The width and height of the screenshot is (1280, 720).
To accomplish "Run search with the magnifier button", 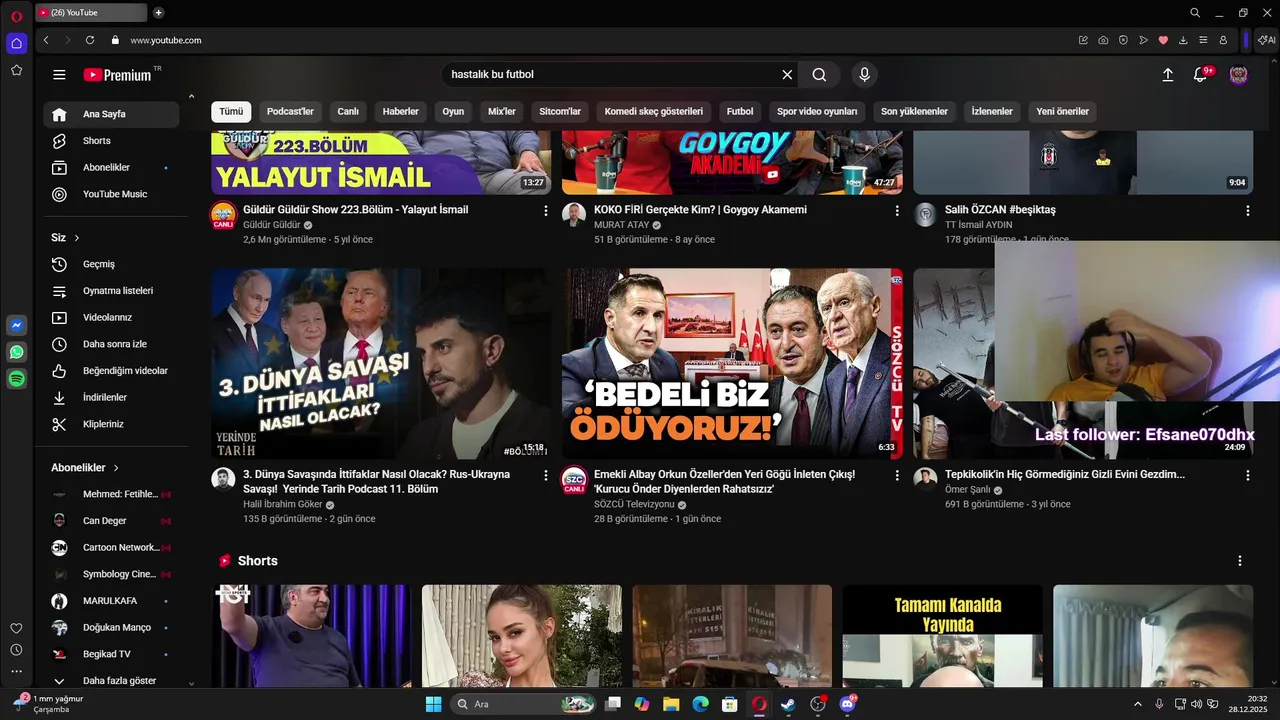I will 819,75.
